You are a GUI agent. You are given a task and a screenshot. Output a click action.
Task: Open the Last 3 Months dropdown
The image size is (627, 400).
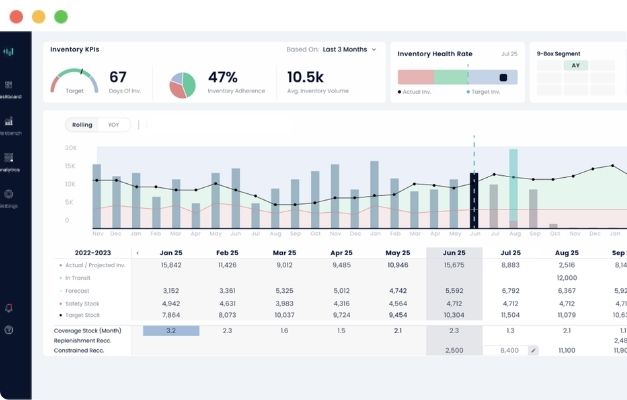click(x=349, y=50)
